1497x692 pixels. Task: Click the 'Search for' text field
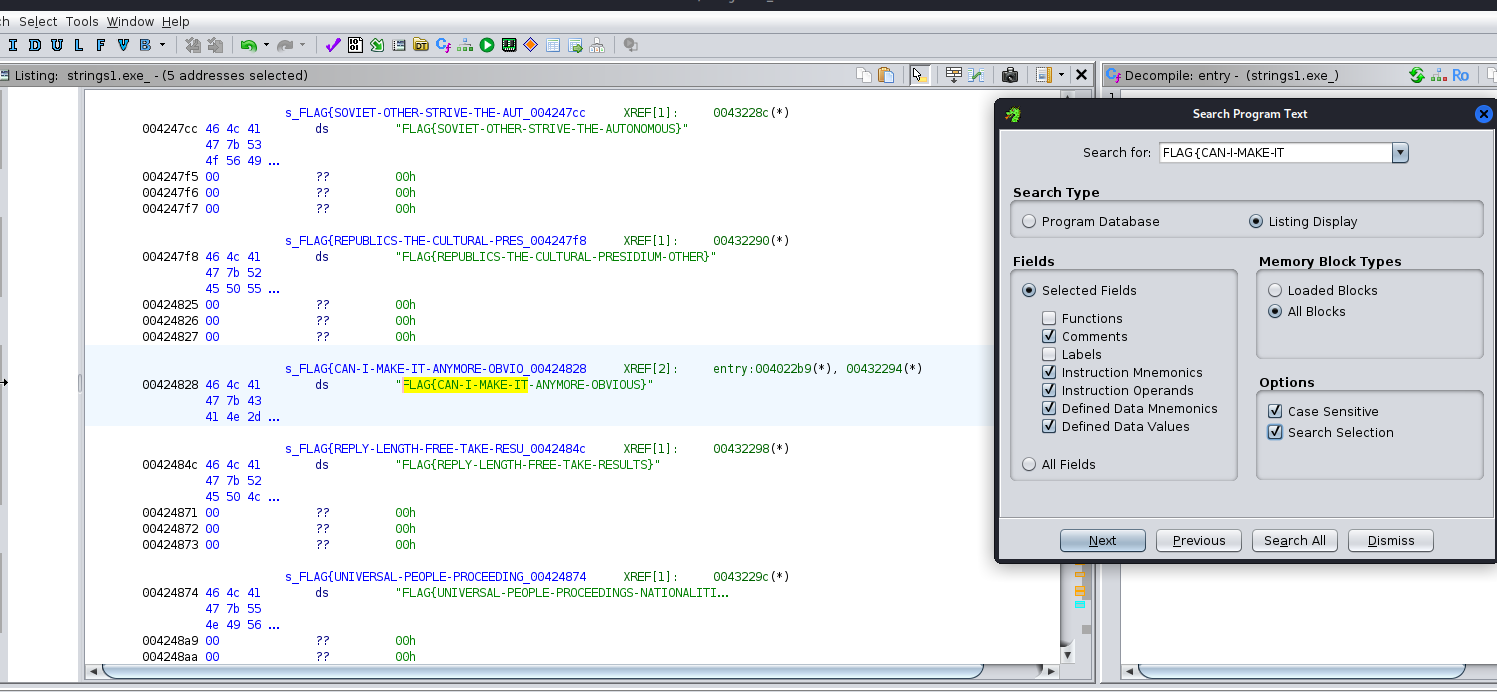tap(1275, 153)
